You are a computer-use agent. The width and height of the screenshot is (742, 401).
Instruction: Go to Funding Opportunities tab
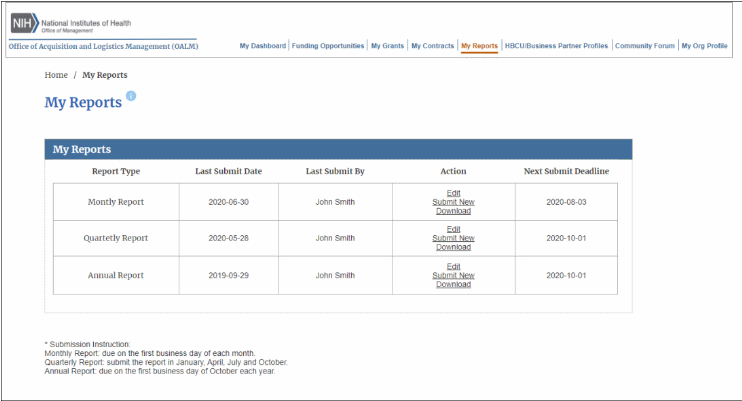pyautogui.click(x=328, y=46)
